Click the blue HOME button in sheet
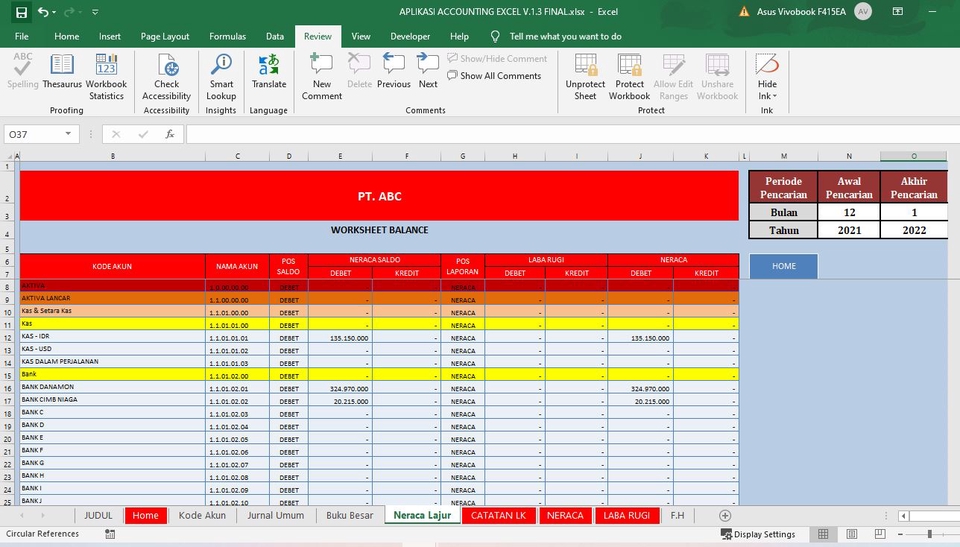Viewport: 960px width, 547px height. [784, 266]
